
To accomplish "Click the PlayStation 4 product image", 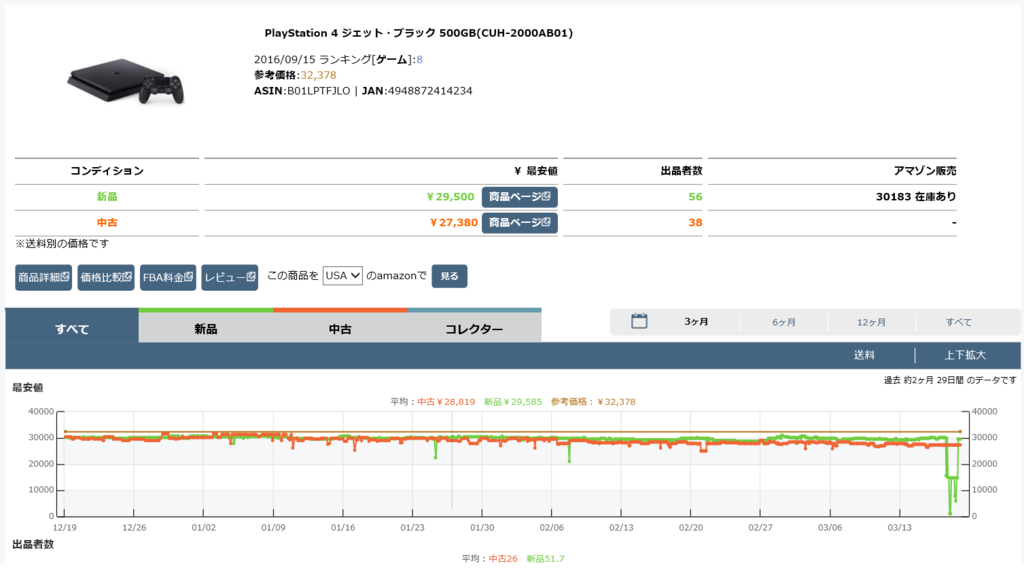I will pyautogui.click(x=125, y=82).
